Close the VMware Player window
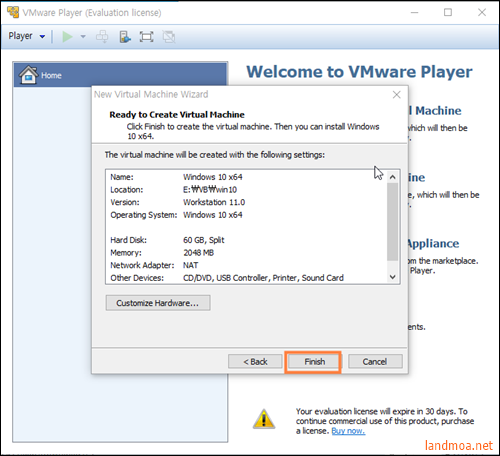The width and height of the screenshot is (500, 456). 482,13
